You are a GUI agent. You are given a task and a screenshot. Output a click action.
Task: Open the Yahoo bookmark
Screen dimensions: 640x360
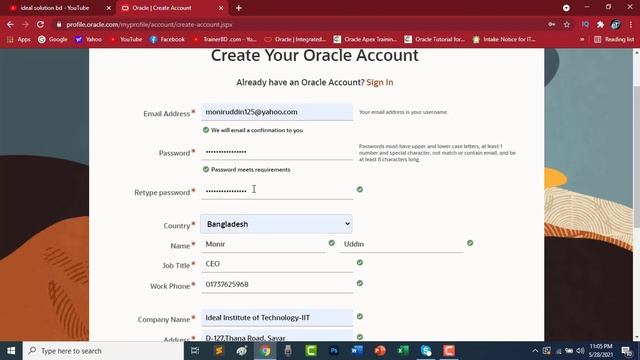pos(88,39)
